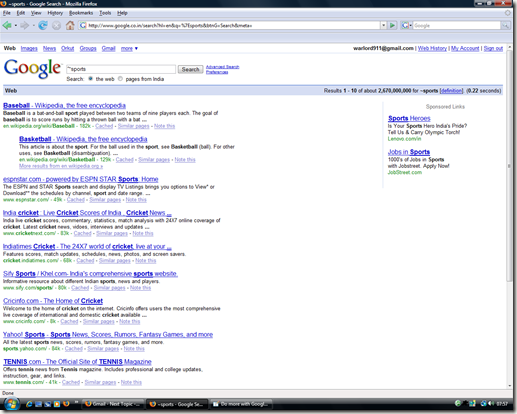517x414 pixels.
Task: Open the espnstar.com ESPN STAR Sports result
Action: click(x=81, y=179)
